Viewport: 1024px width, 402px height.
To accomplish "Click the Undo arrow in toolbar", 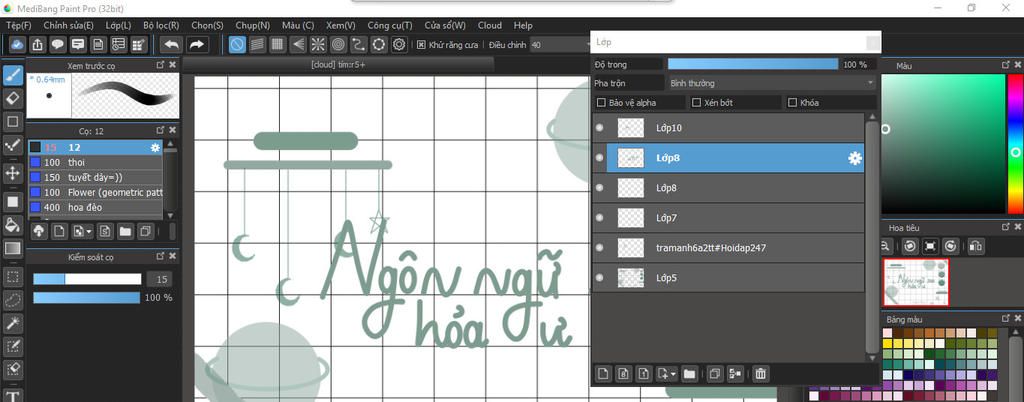I will coord(172,44).
